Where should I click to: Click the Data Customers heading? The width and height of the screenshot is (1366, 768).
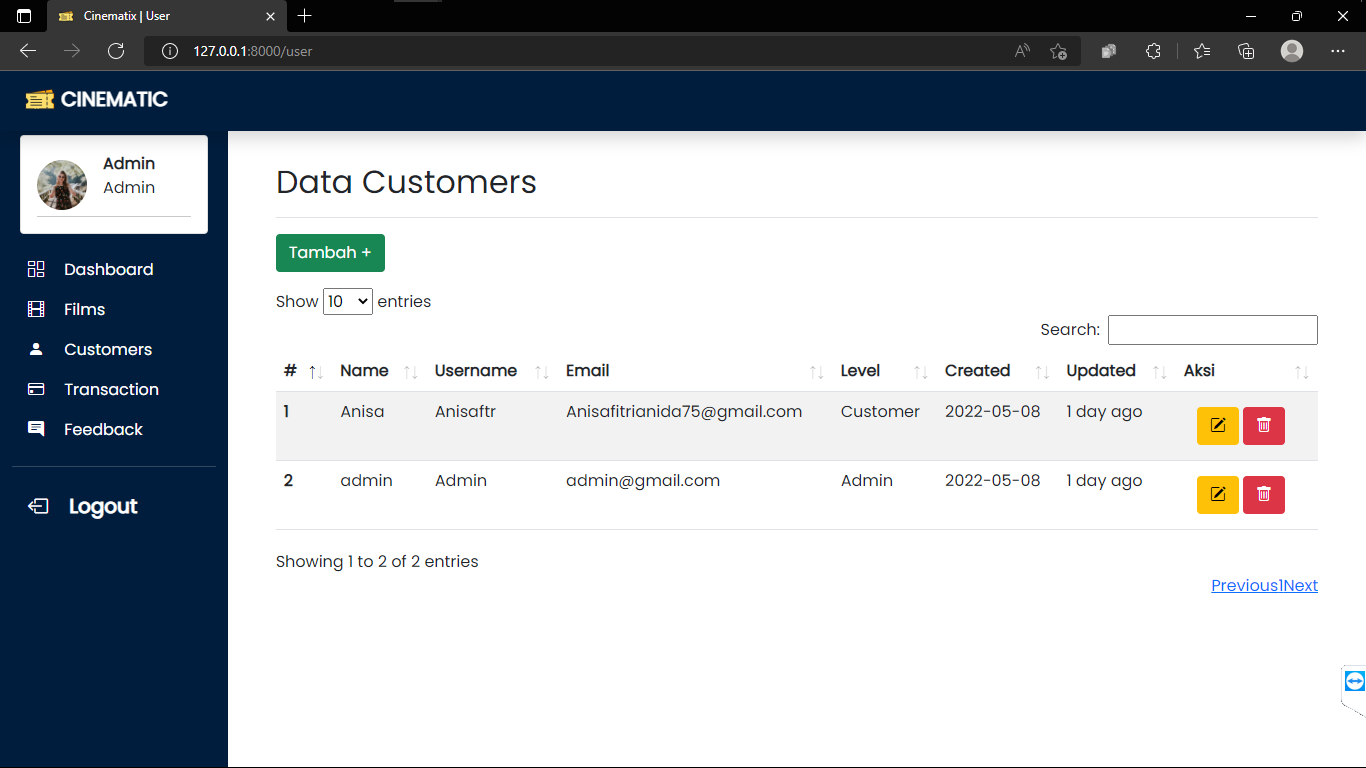406,182
